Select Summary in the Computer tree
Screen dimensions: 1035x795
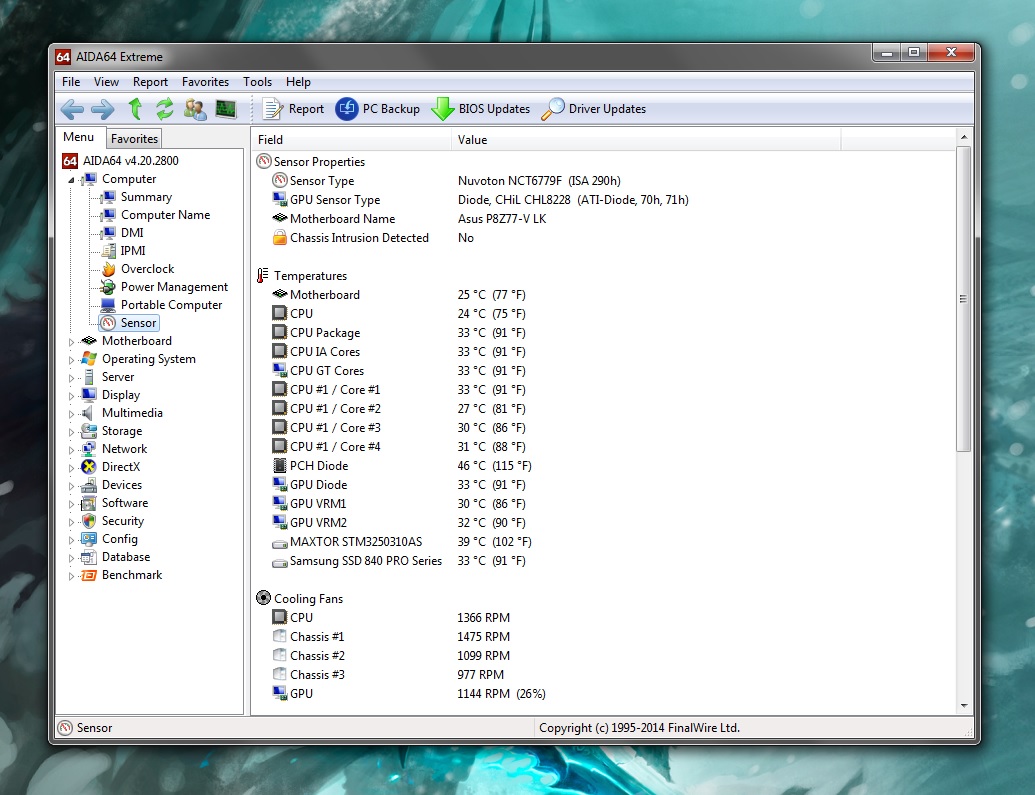coord(146,197)
